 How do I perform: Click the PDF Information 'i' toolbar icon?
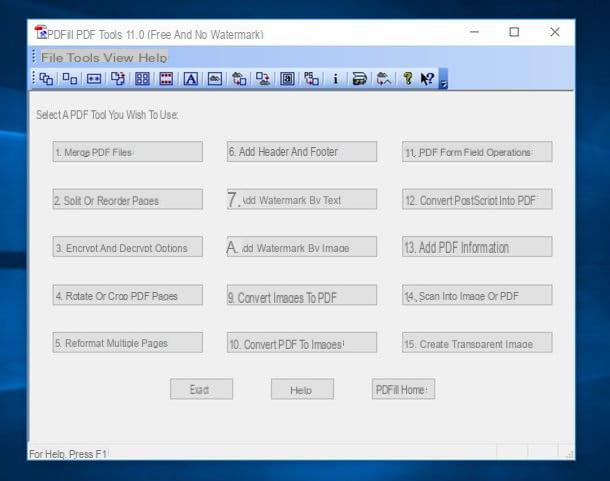coord(335,79)
